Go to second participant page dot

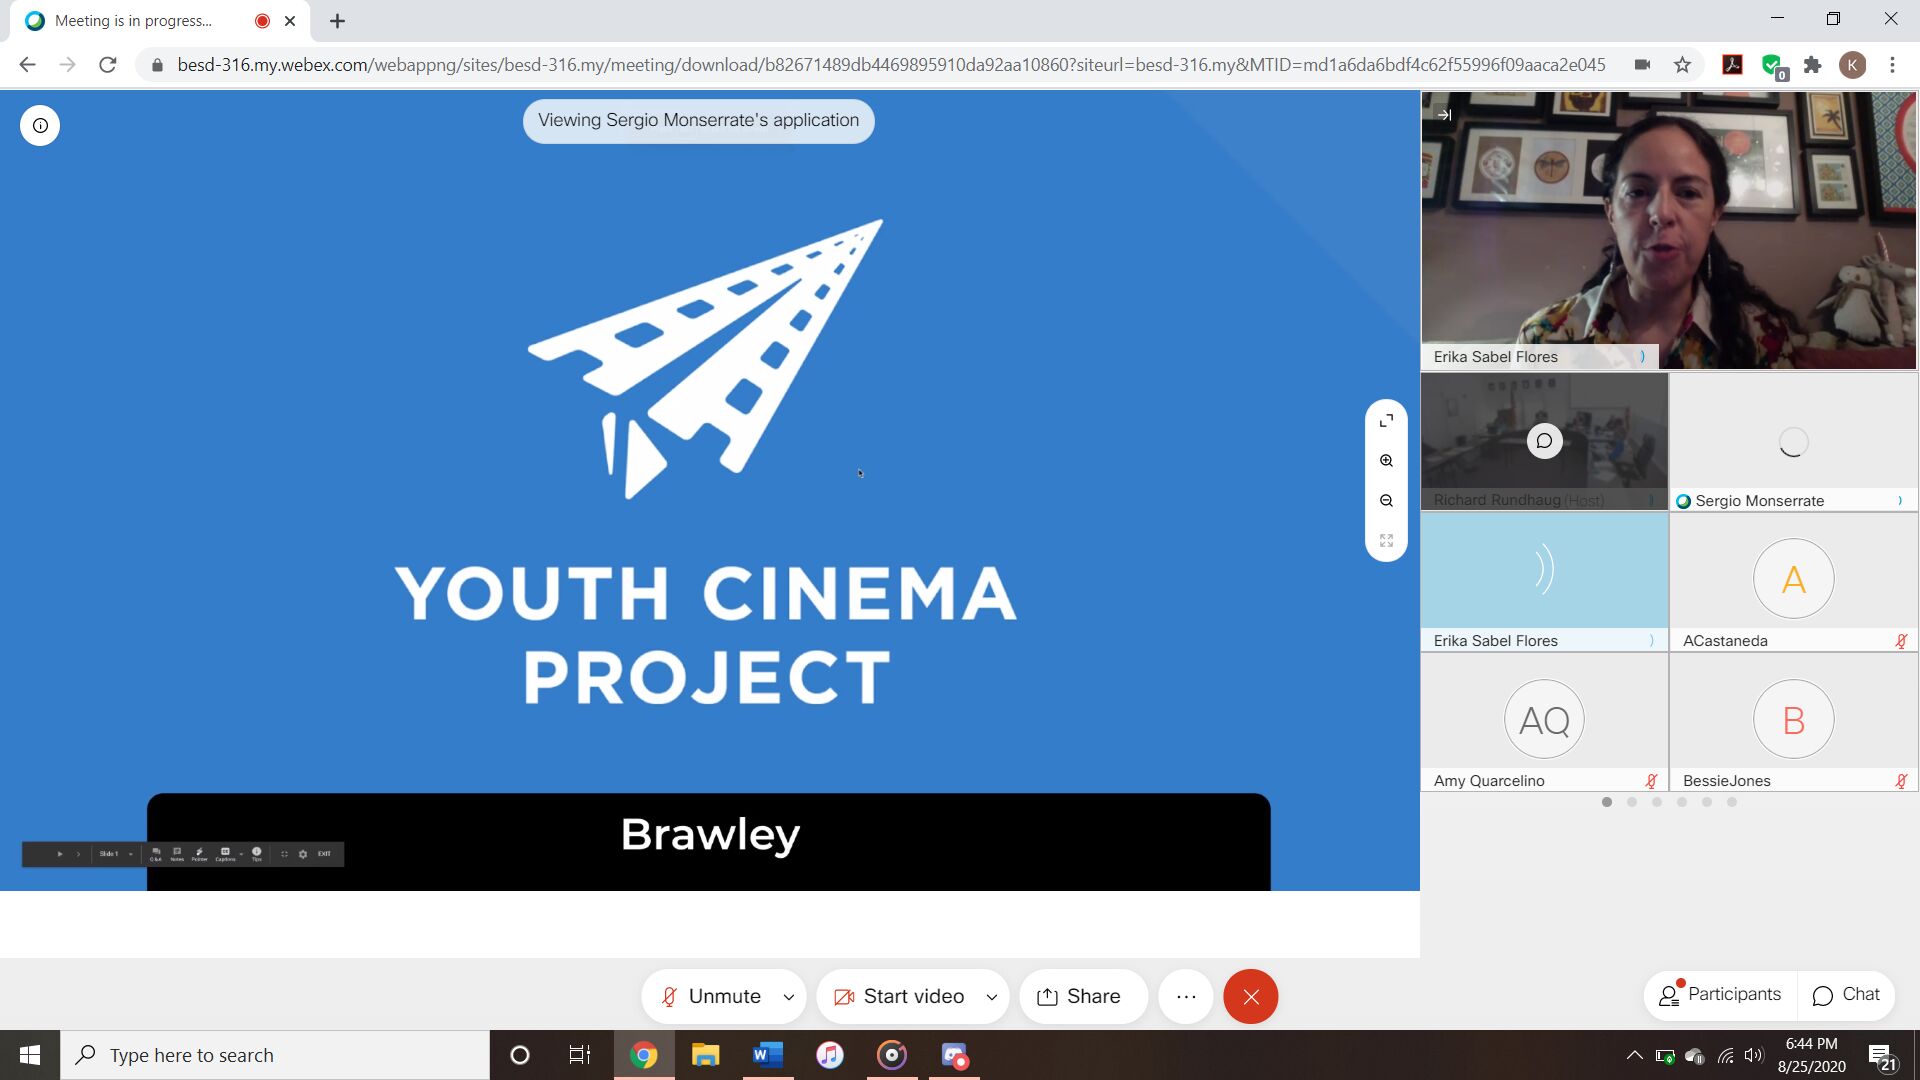[1632, 802]
